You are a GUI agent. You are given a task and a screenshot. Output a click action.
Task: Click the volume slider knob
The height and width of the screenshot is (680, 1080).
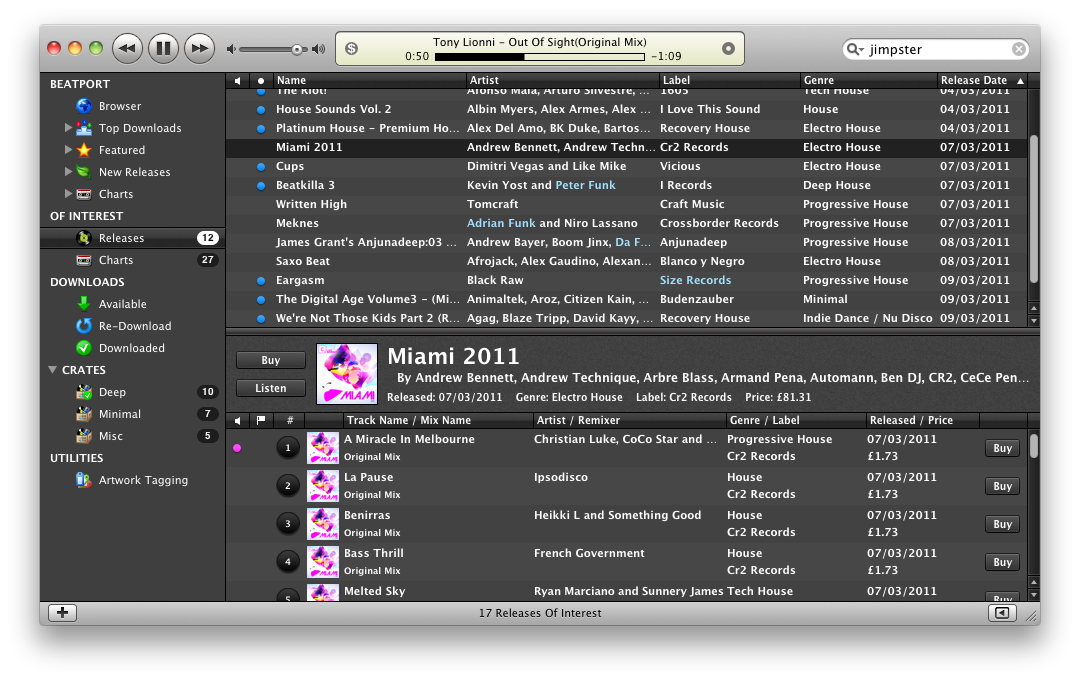pyautogui.click(x=297, y=49)
